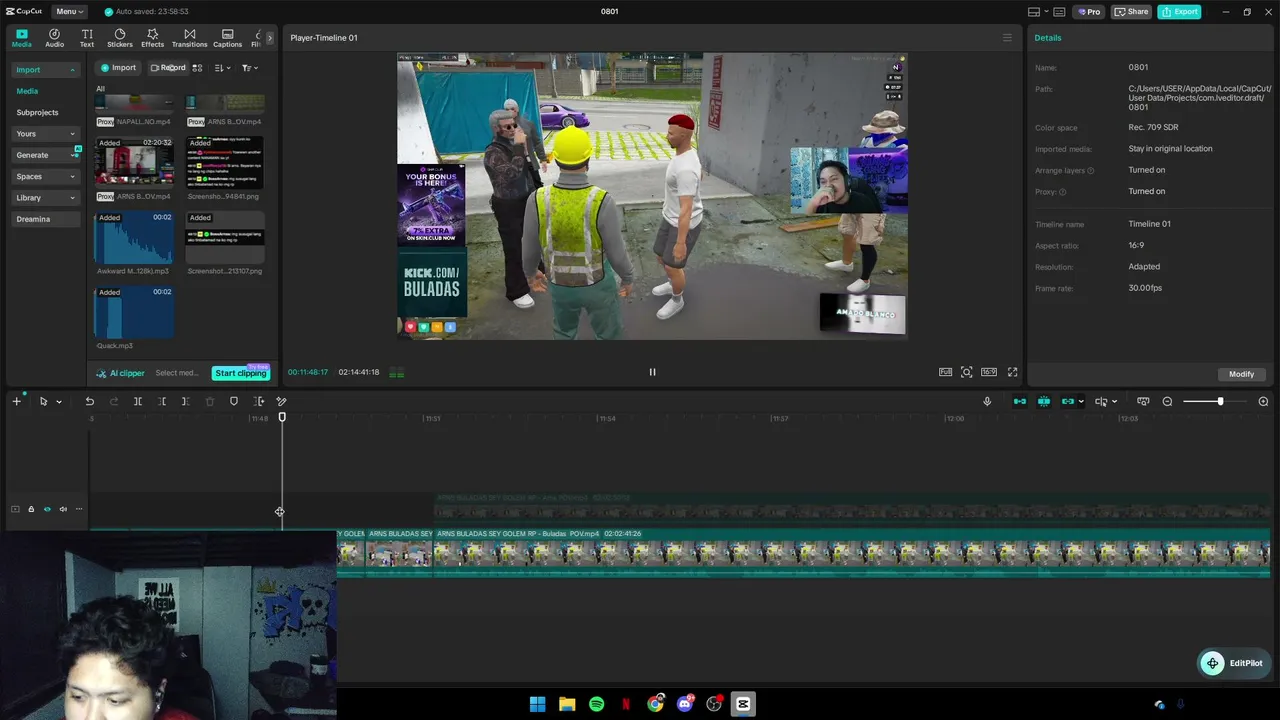Viewport: 1280px width, 720px height.
Task: Delete right of playhead
Action: (185, 401)
